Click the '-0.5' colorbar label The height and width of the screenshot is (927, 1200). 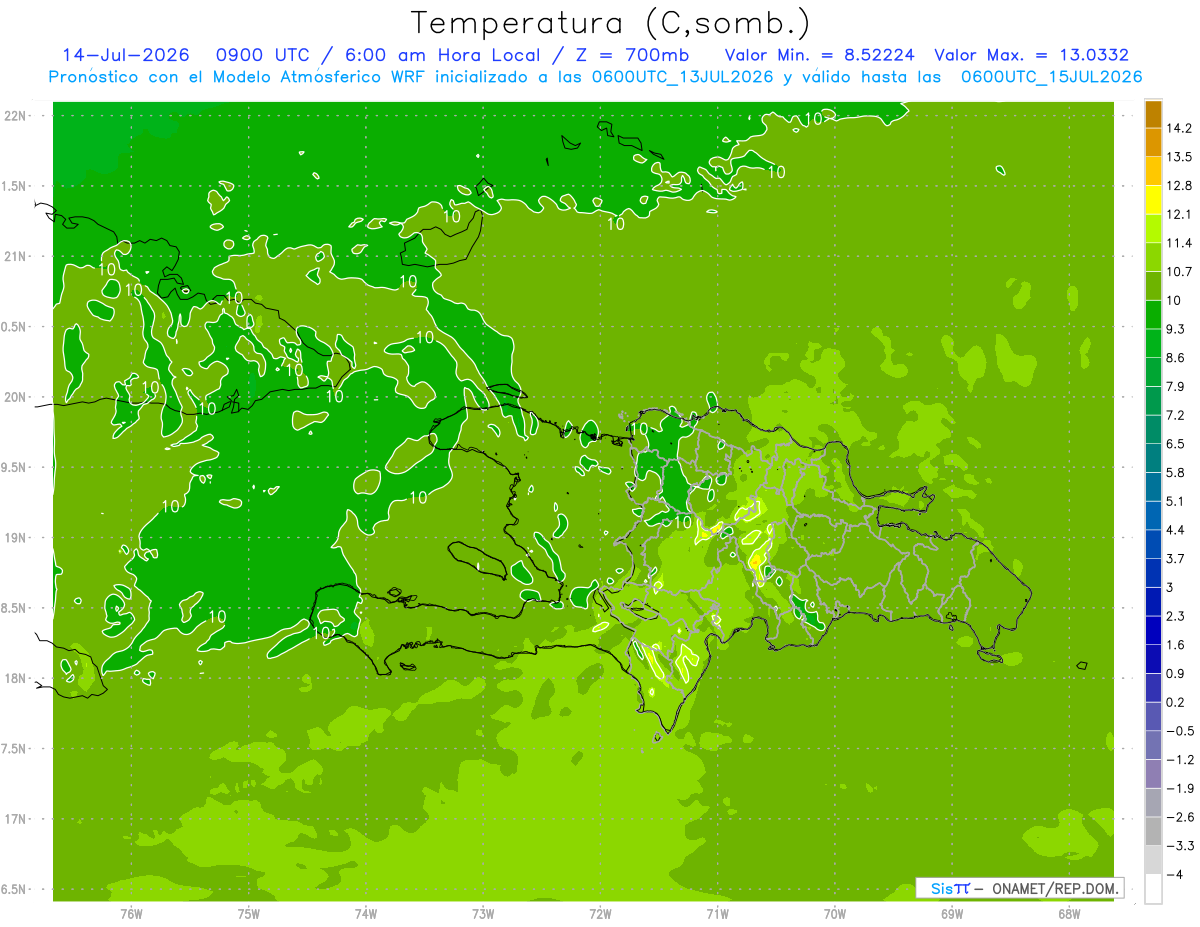(1179, 730)
